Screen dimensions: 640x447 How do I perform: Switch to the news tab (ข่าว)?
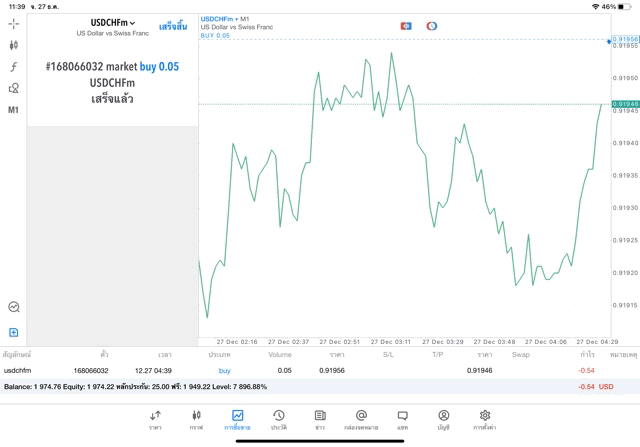[x=320, y=419]
